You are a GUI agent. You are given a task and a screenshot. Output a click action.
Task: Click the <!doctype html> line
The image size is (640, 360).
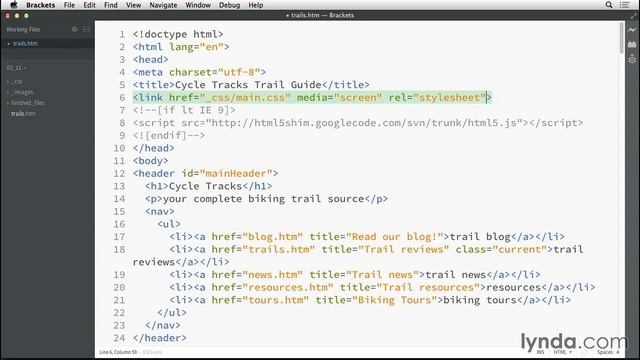point(178,34)
